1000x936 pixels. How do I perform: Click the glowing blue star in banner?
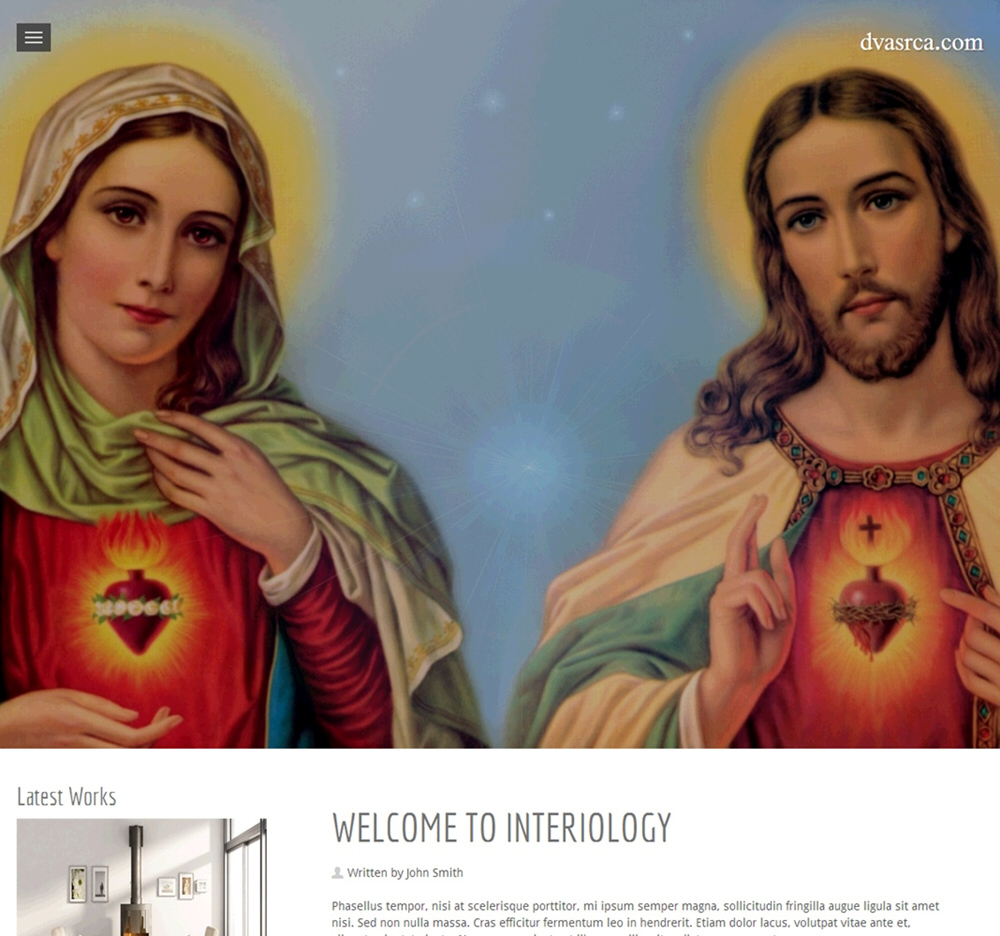(528, 467)
